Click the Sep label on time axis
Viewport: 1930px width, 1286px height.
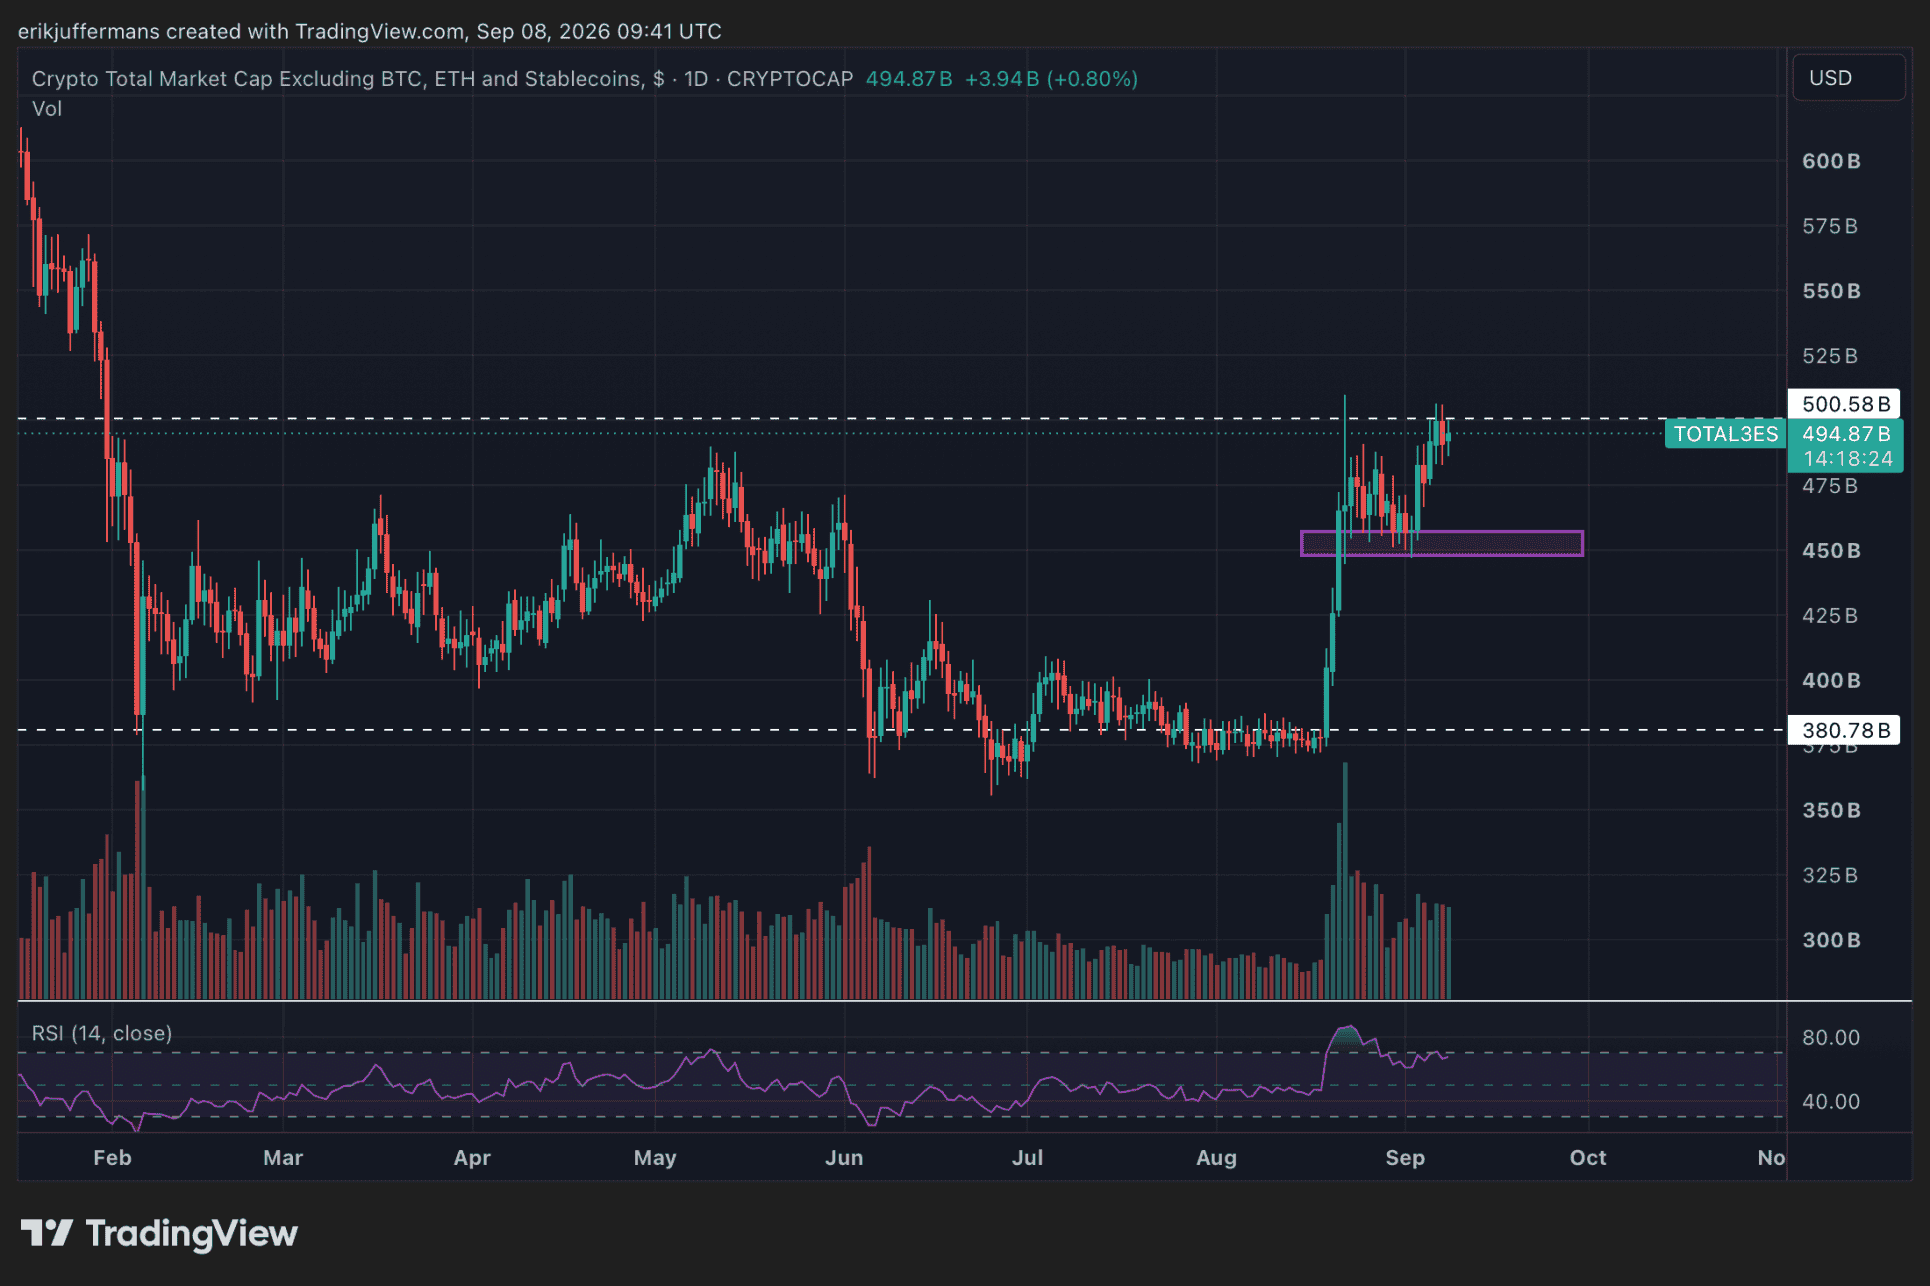pos(1405,1157)
